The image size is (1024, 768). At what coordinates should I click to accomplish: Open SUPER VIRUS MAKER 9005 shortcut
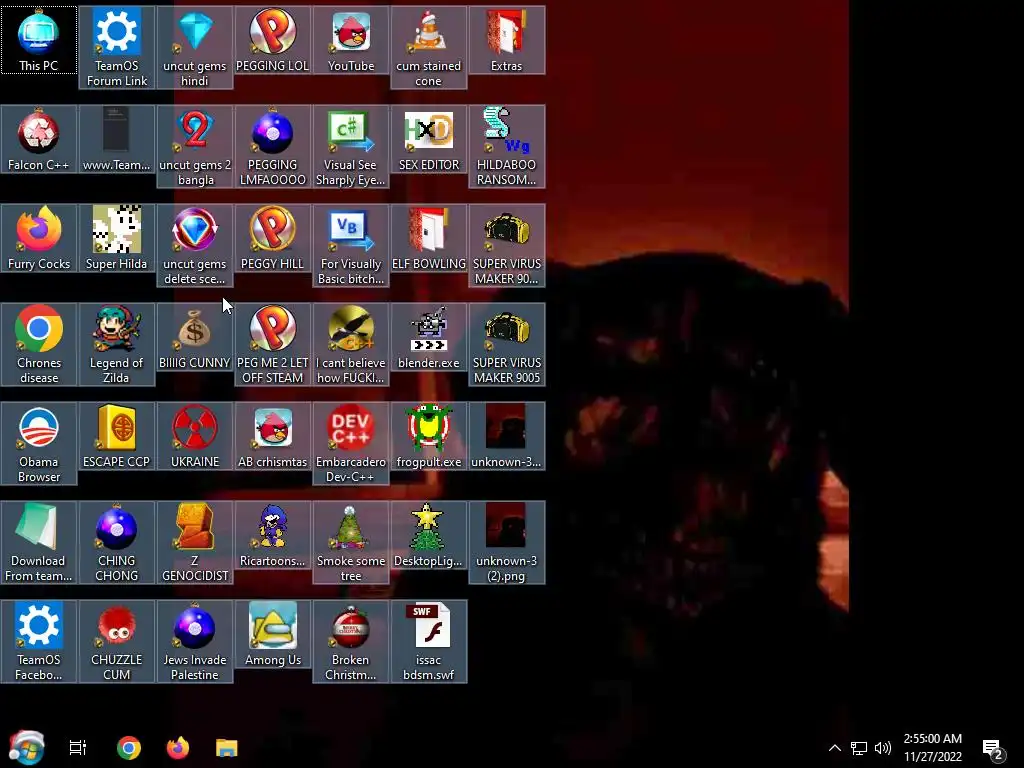pyautogui.click(x=507, y=345)
